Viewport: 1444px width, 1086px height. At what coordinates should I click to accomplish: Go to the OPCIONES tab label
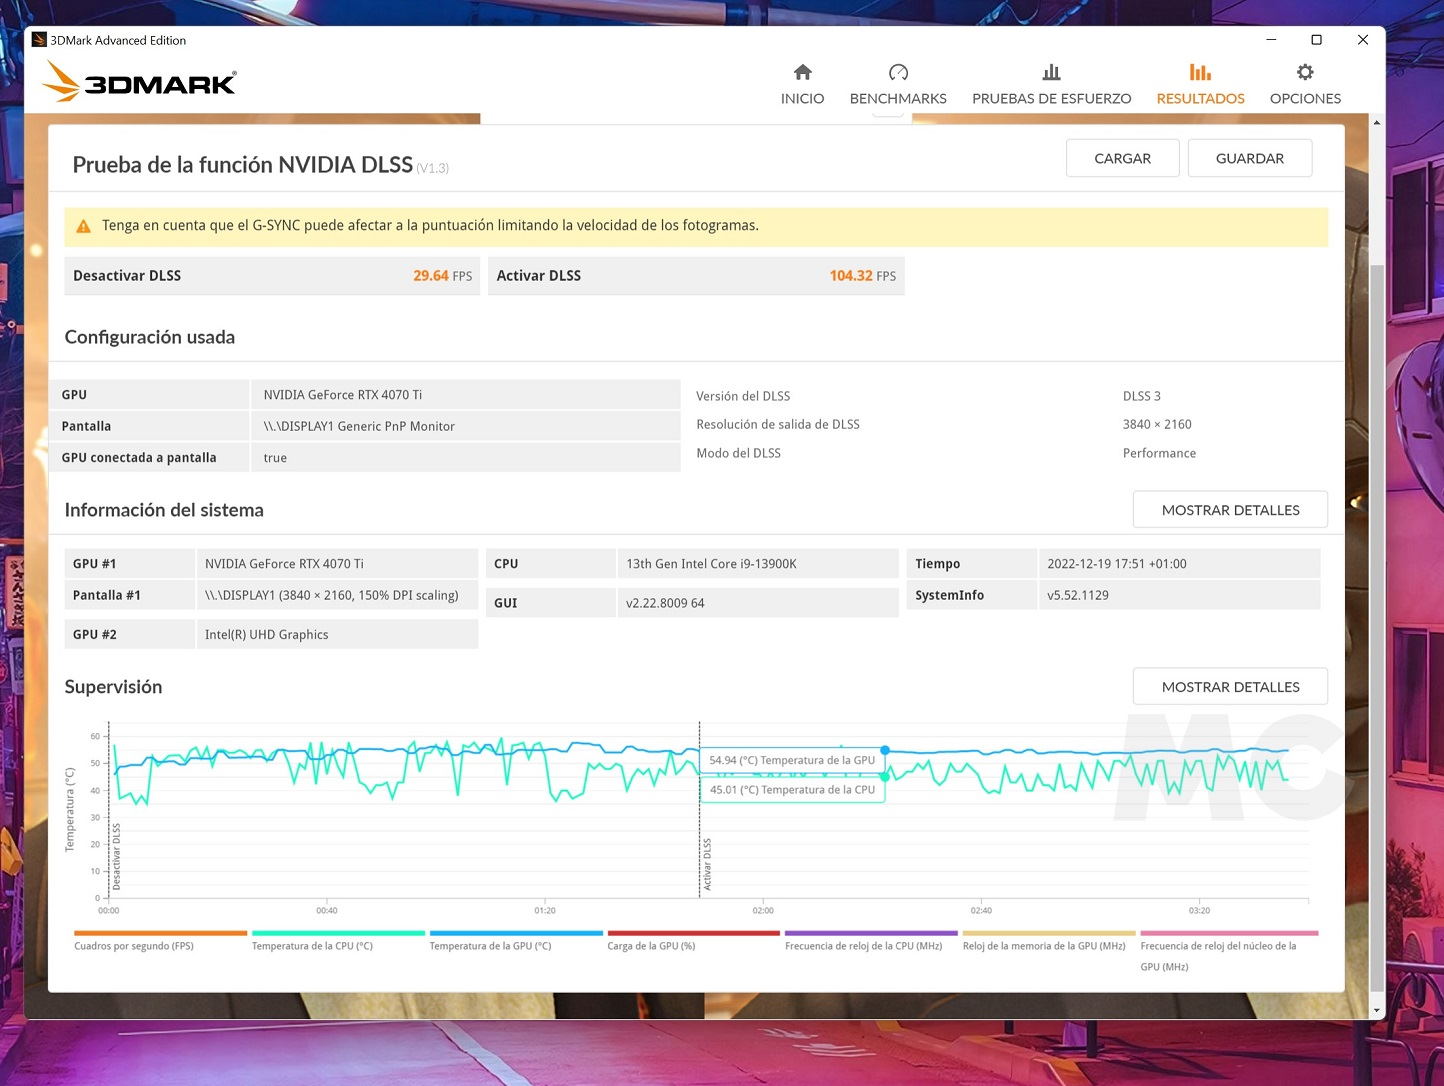(x=1305, y=99)
